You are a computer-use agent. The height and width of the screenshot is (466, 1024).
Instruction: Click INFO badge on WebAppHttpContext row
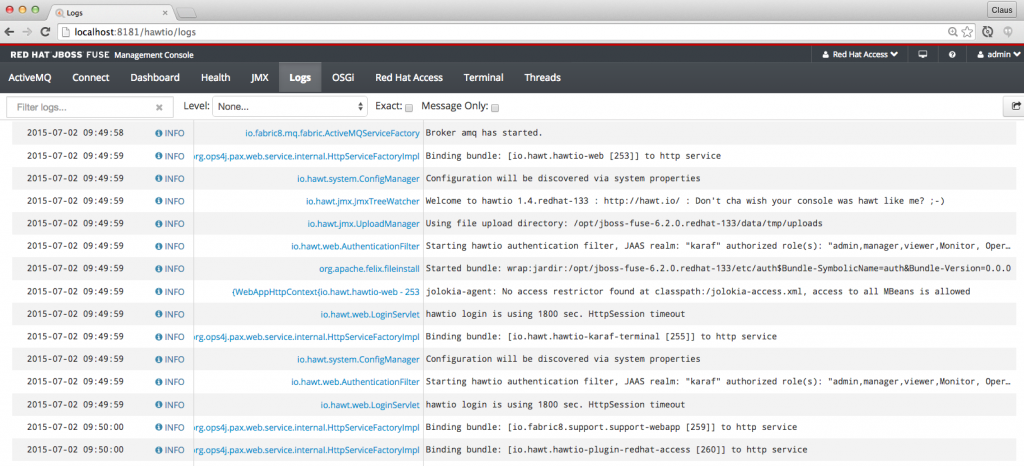point(170,291)
